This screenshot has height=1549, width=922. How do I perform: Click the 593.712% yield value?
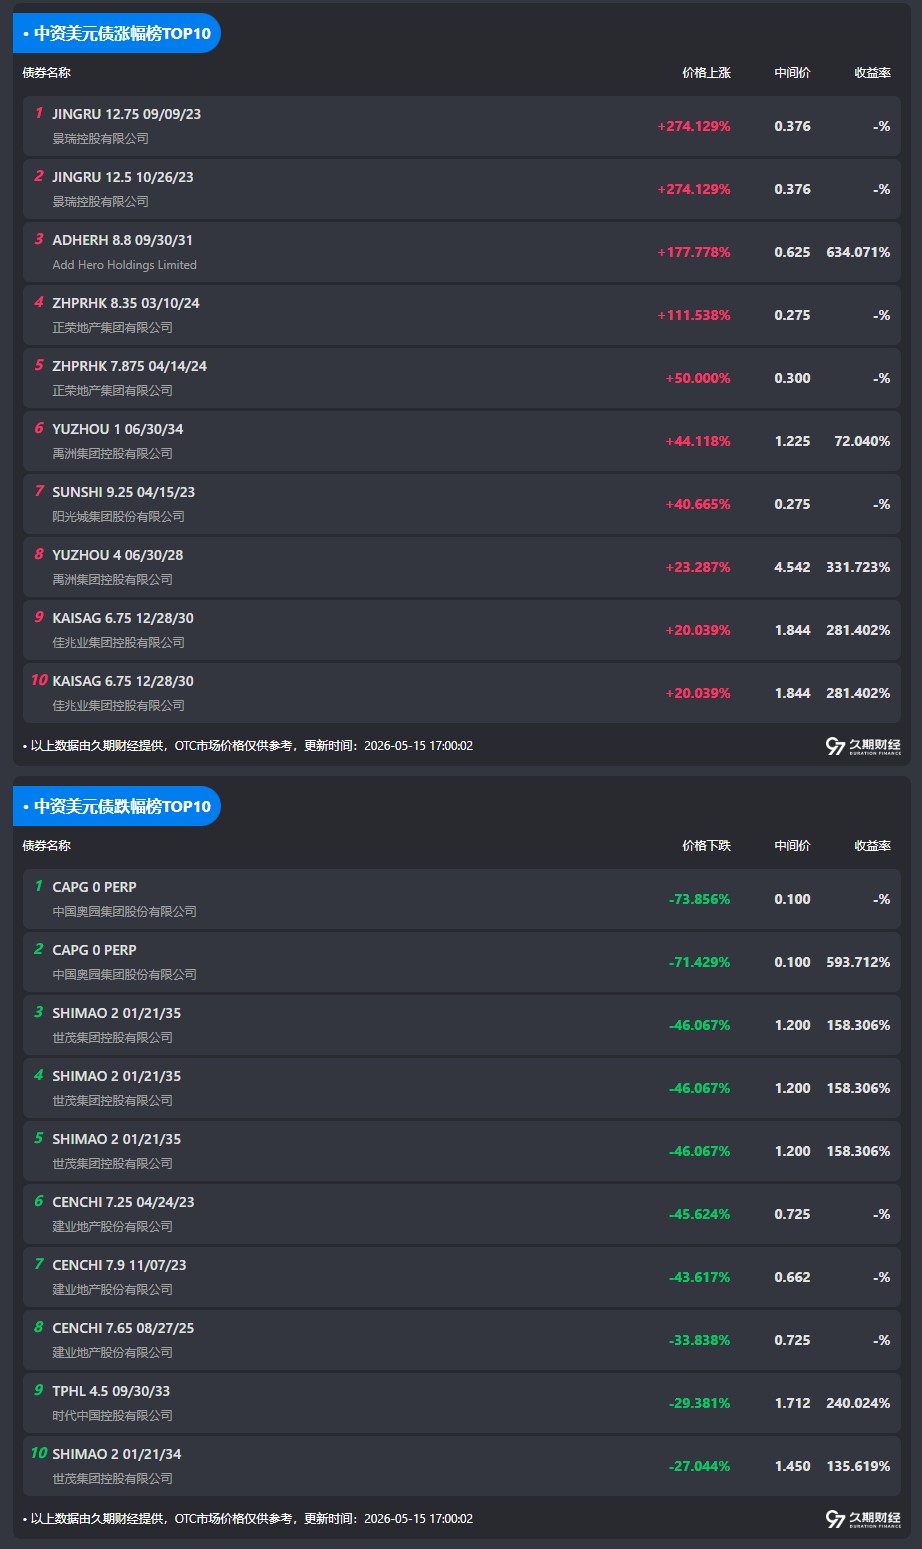[x=858, y=962]
